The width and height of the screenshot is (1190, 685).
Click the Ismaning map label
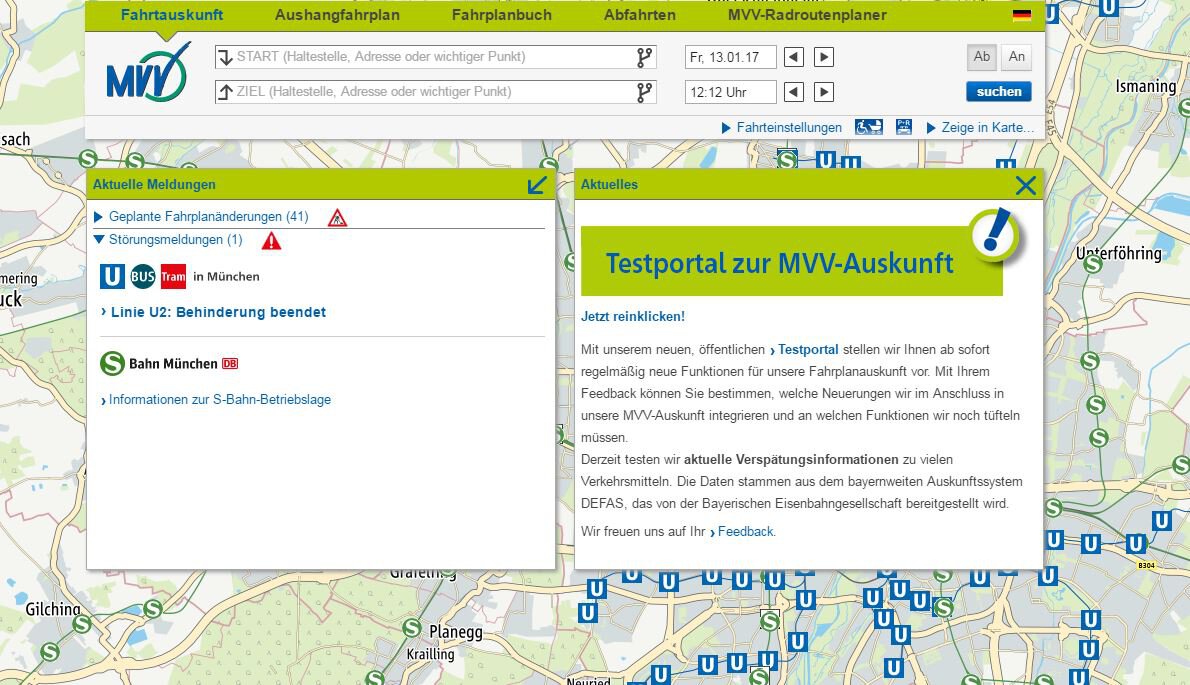click(x=1145, y=86)
